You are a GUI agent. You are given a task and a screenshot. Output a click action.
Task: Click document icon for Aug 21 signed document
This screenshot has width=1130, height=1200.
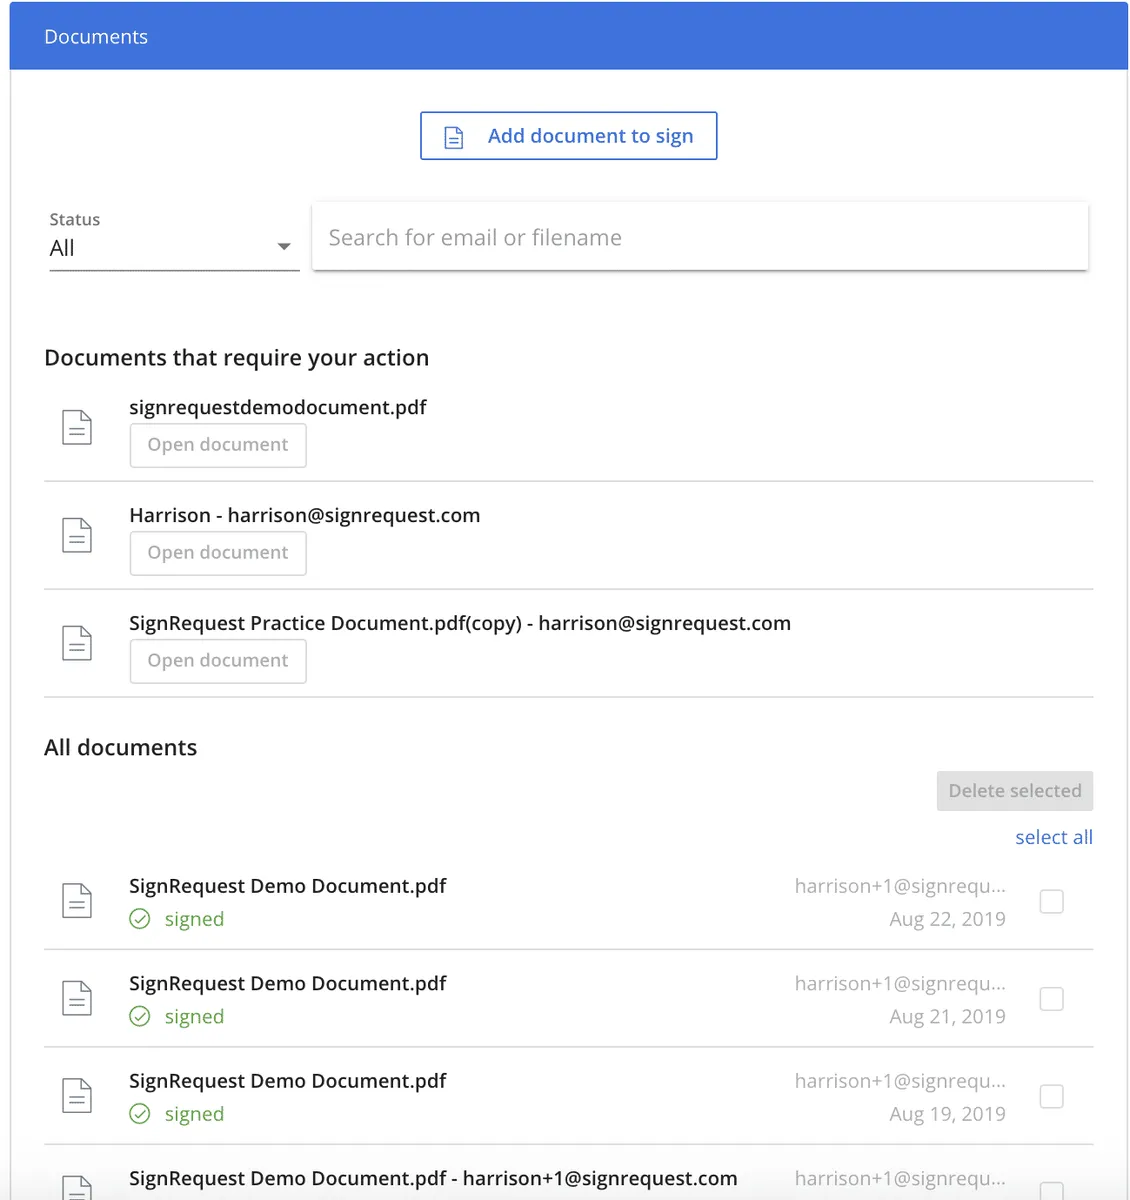point(77,998)
